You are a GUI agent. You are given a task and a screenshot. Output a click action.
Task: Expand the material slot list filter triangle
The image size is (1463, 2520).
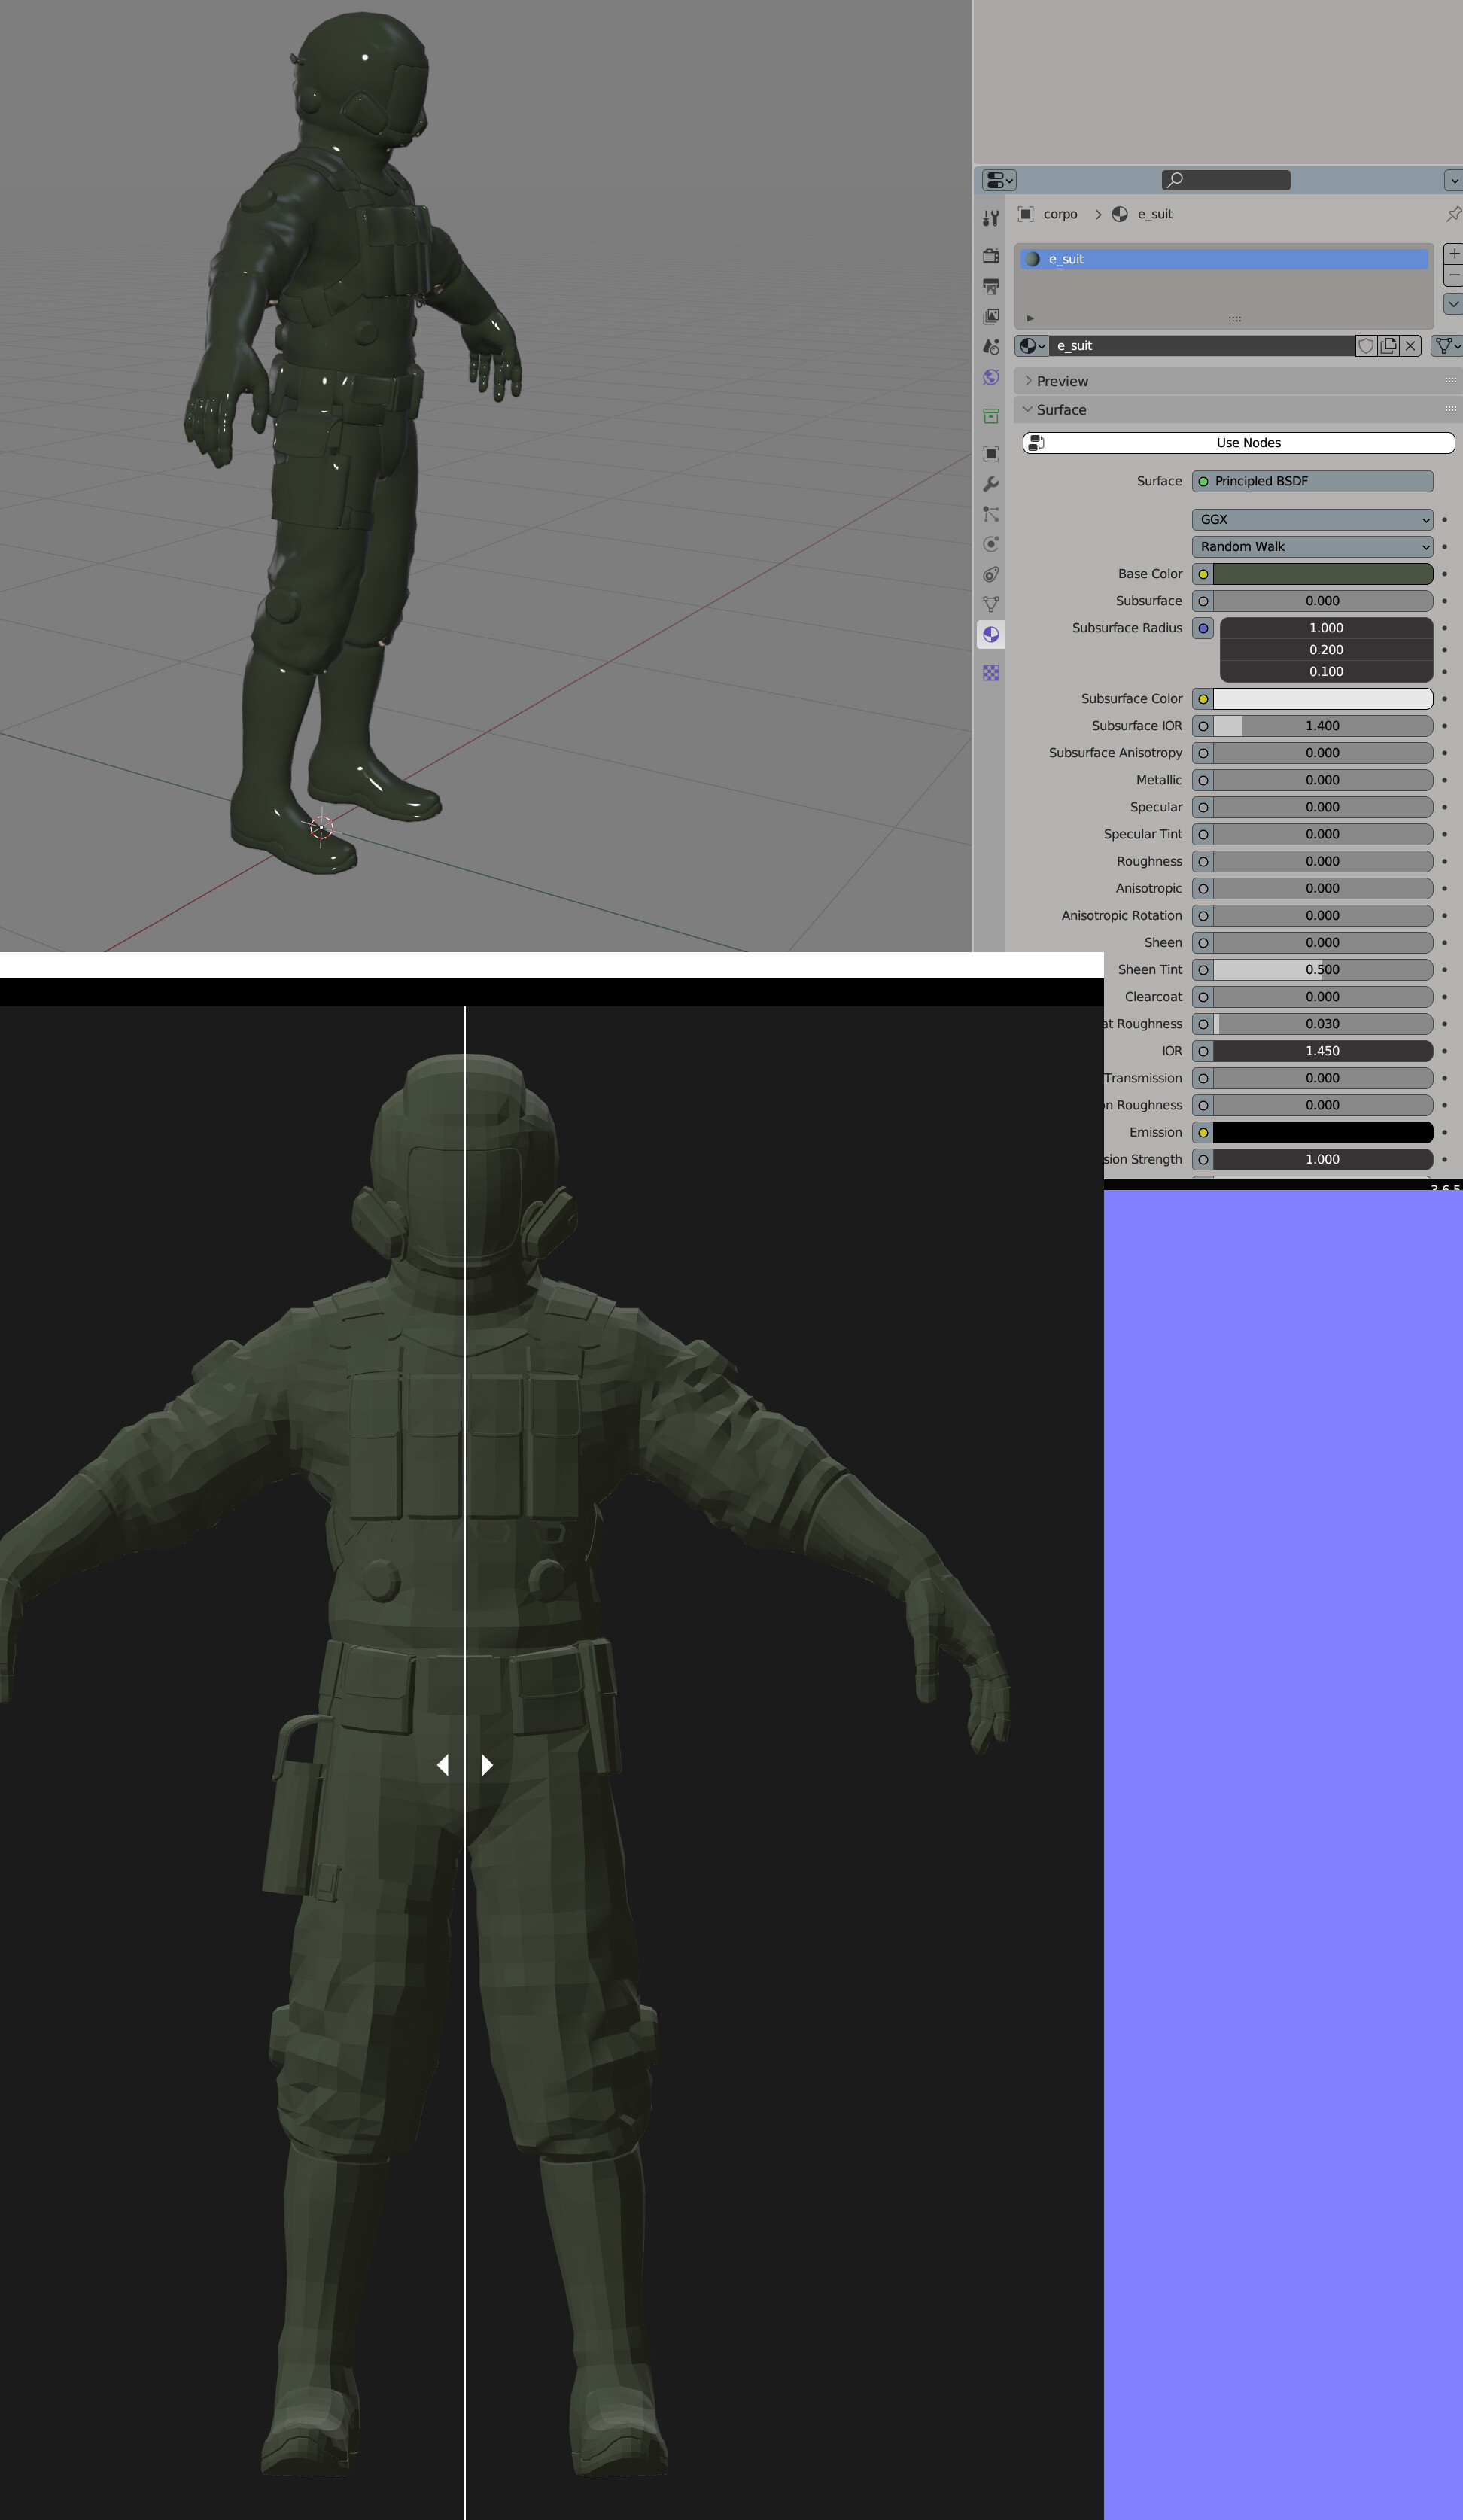(x=1030, y=318)
